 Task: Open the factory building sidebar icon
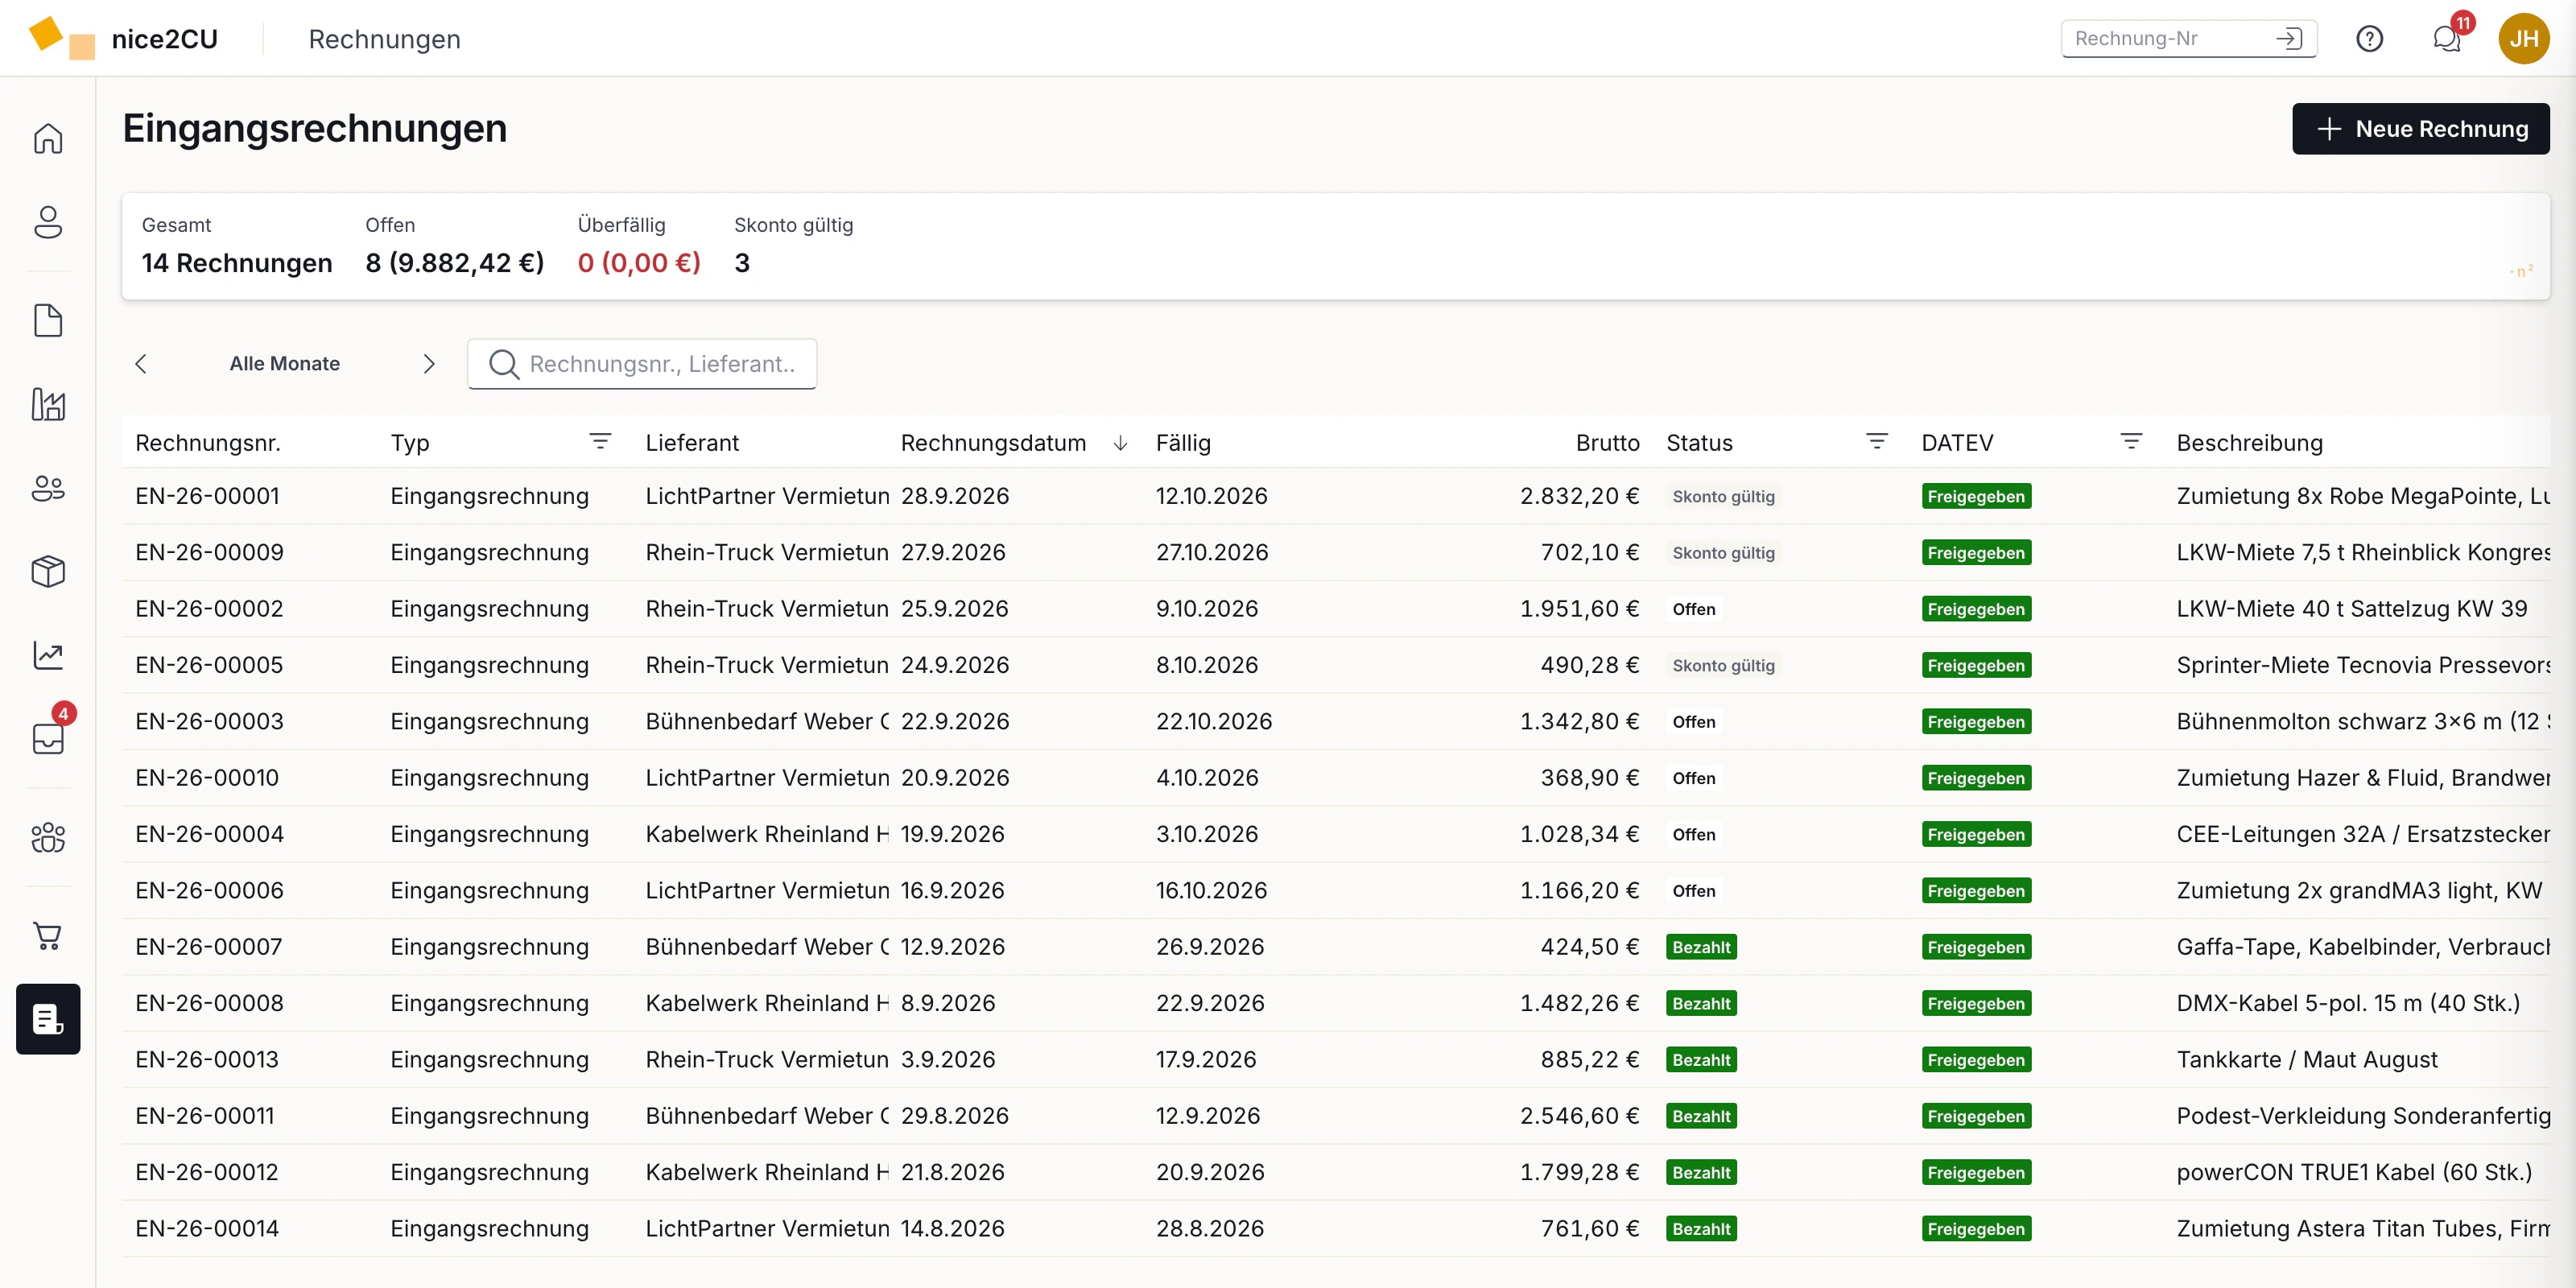pyautogui.click(x=48, y=404)
